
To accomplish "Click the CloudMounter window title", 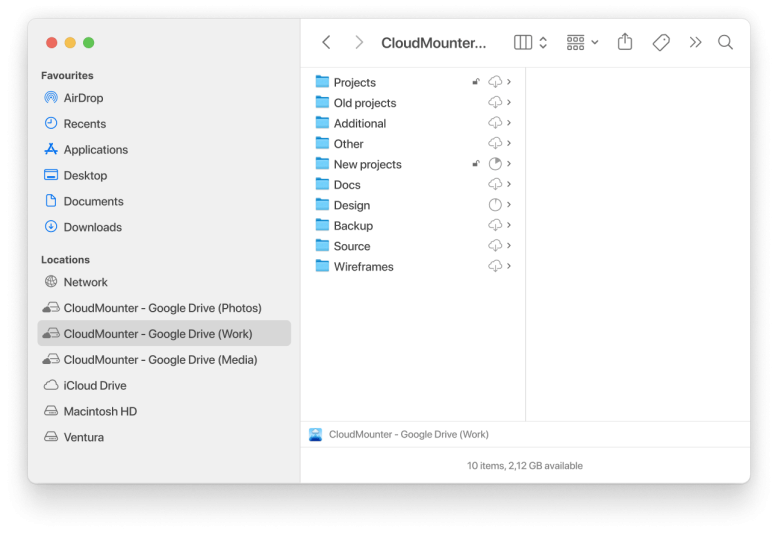I will (x=434, y=43).
